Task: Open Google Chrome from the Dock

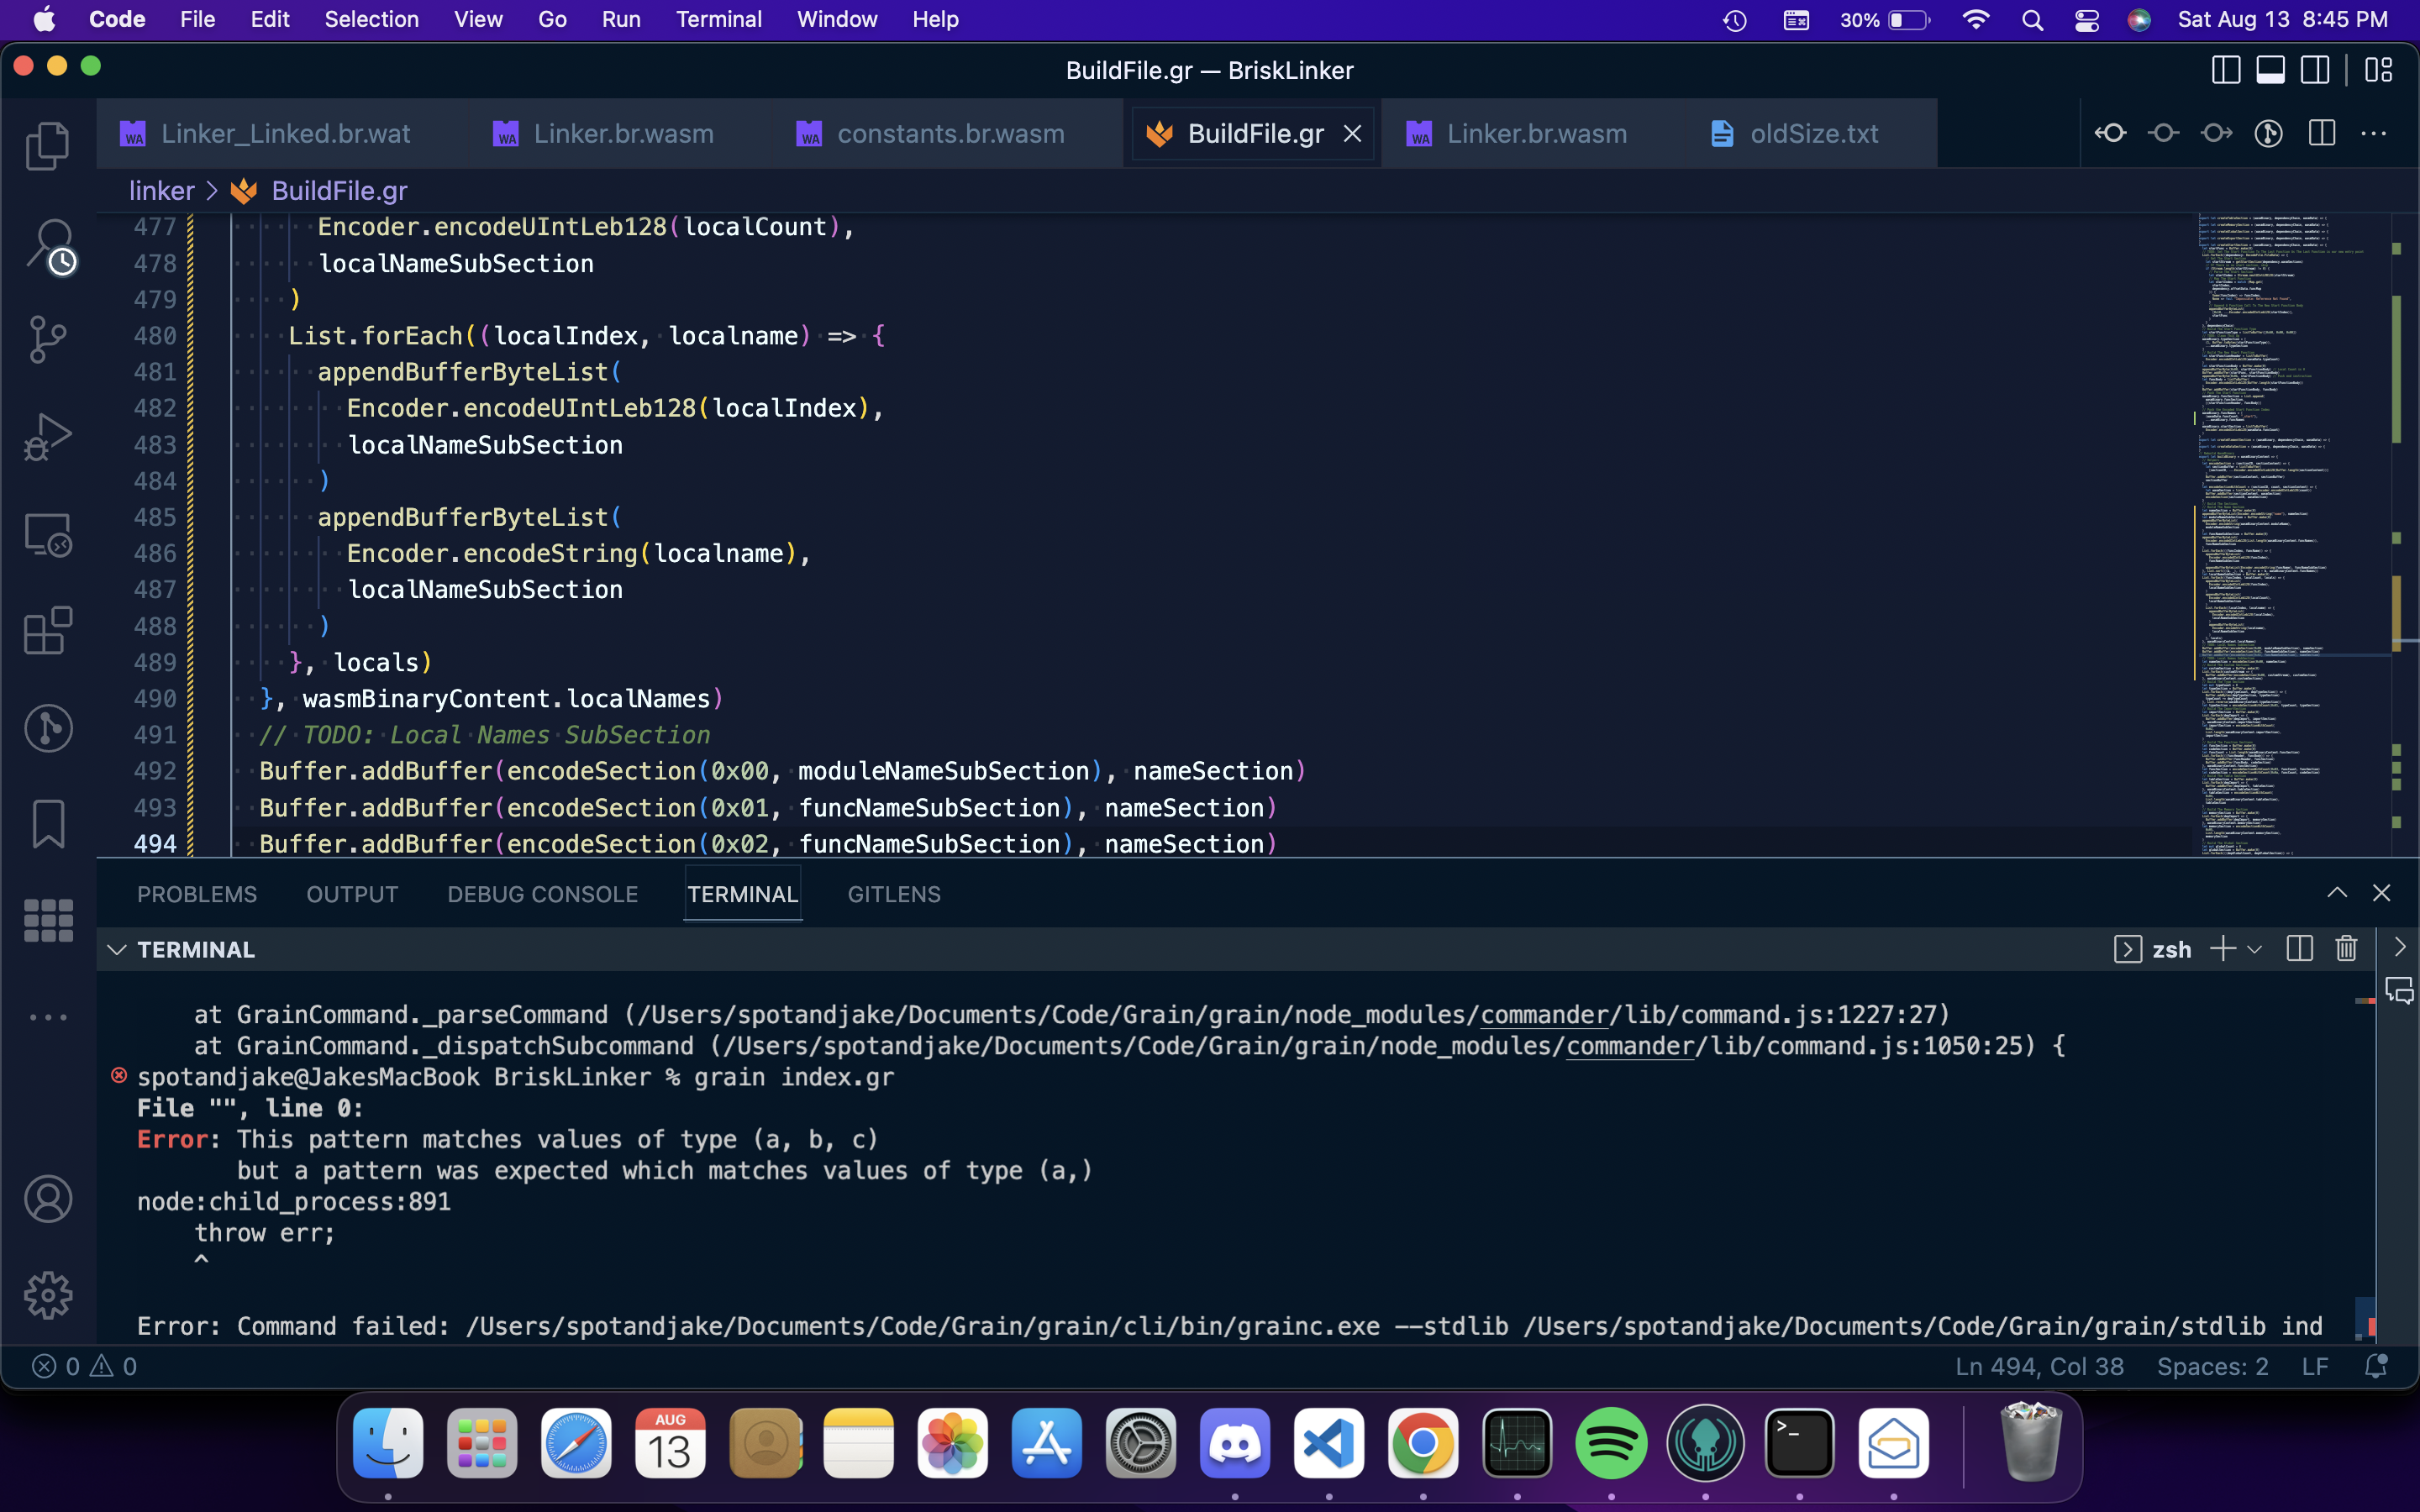Action: point(1423,1443)
